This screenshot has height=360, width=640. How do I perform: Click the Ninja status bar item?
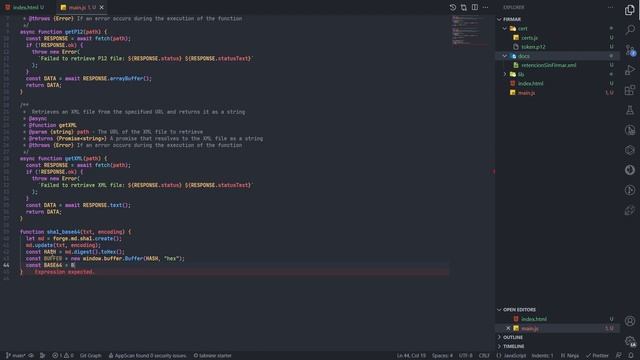pos(570,356)
